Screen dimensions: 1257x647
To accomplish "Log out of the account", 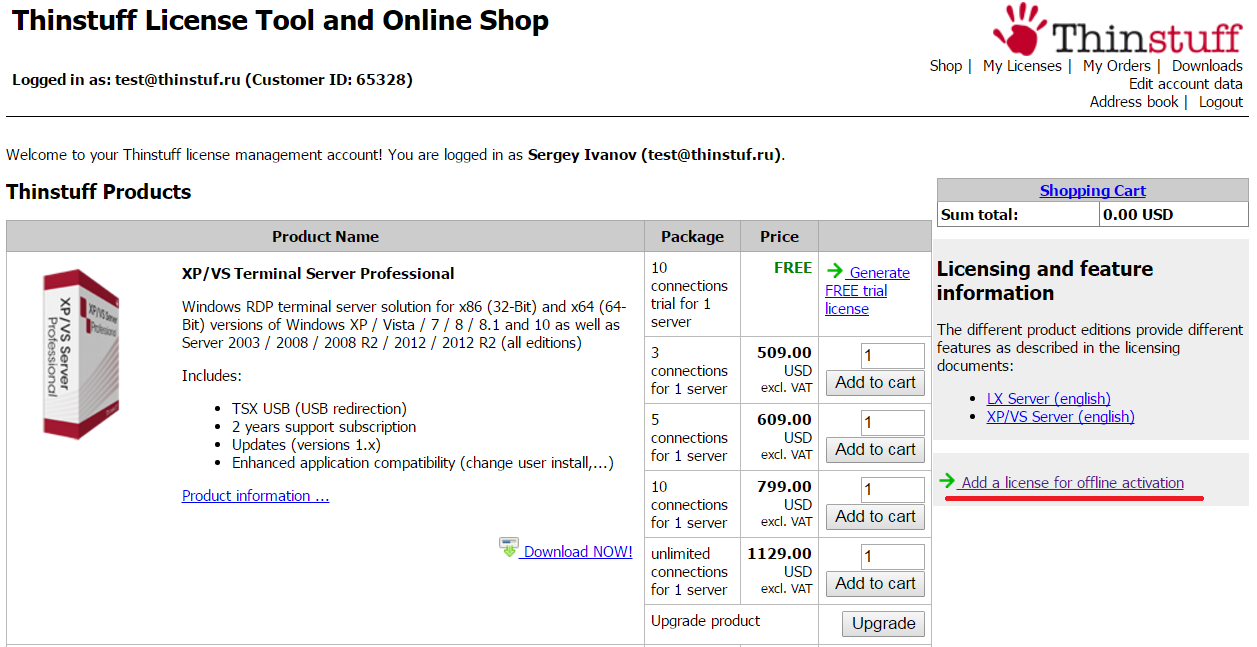I will tap(1221, 102).
